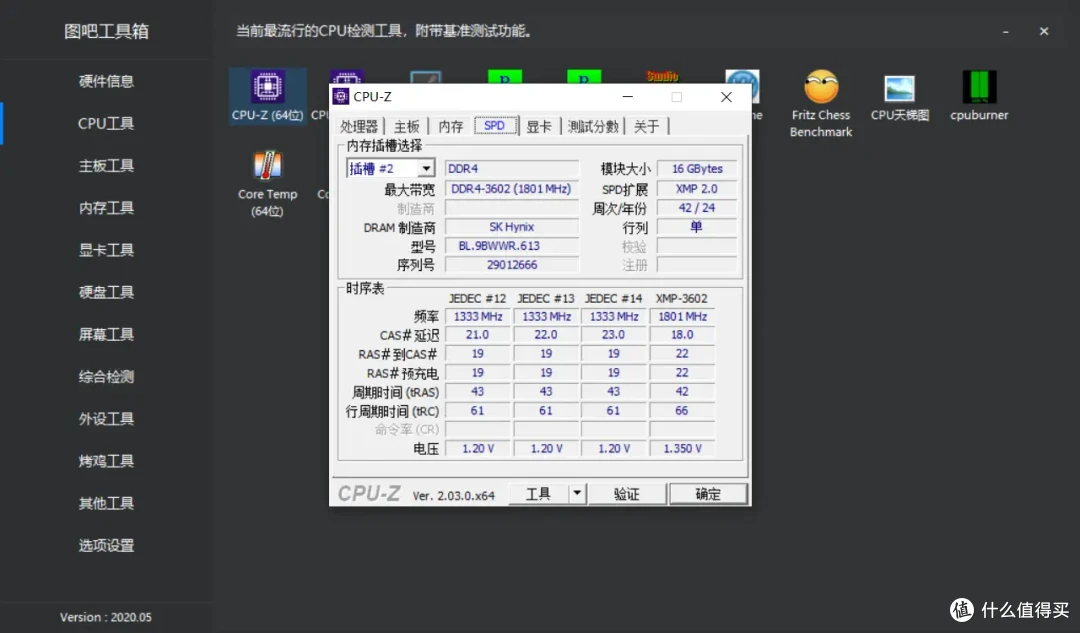The height and width of the screenshot is (633, 1080).
Task: Open the CPU天梯图 icon
Action: click(x=900, y=96)
